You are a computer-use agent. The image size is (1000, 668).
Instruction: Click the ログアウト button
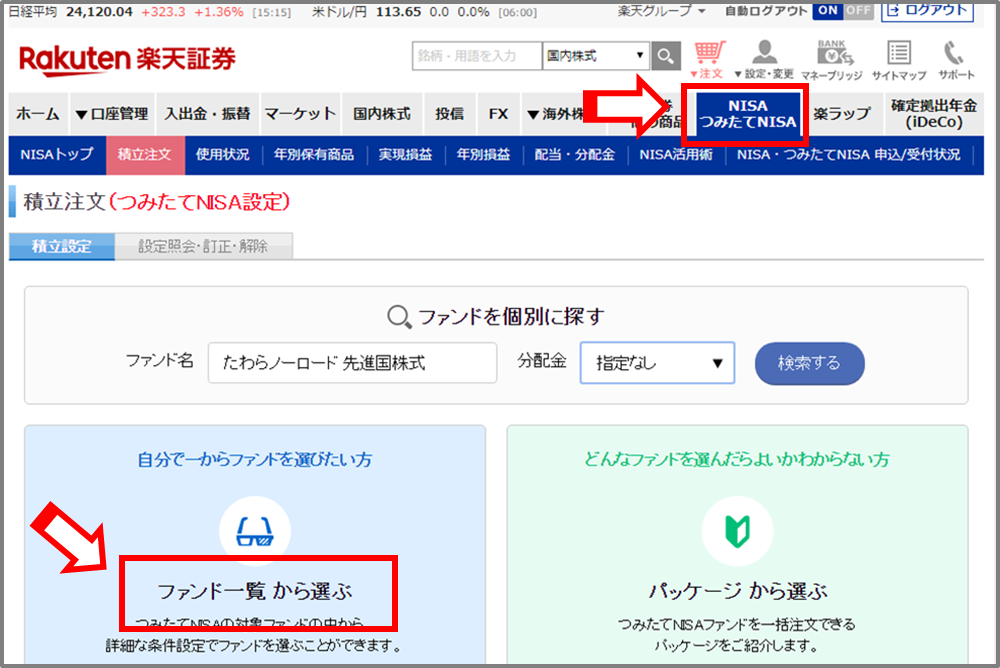pyautogui.click(x=927, y=10)
